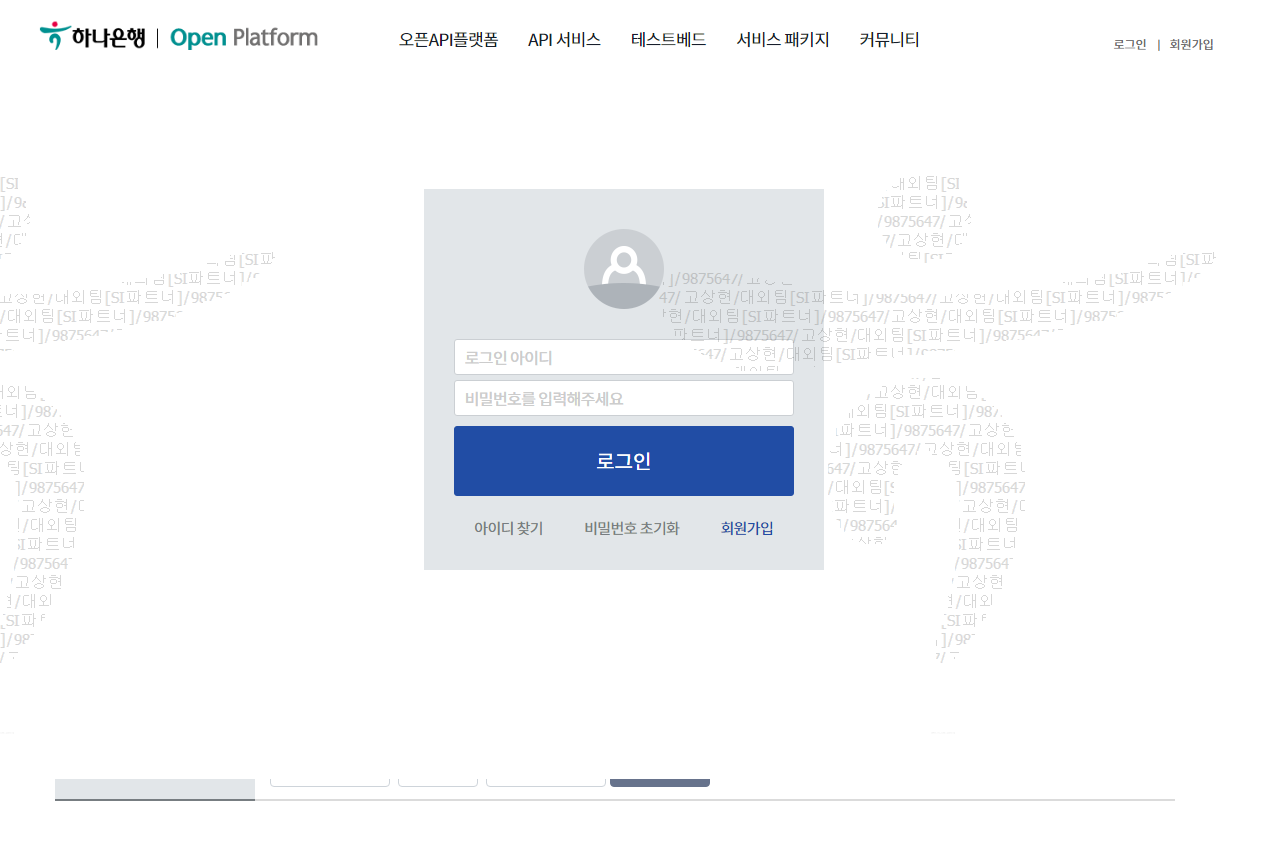Click the password input field
This screenshot has width=1261, height=849.
click(623, 397)
